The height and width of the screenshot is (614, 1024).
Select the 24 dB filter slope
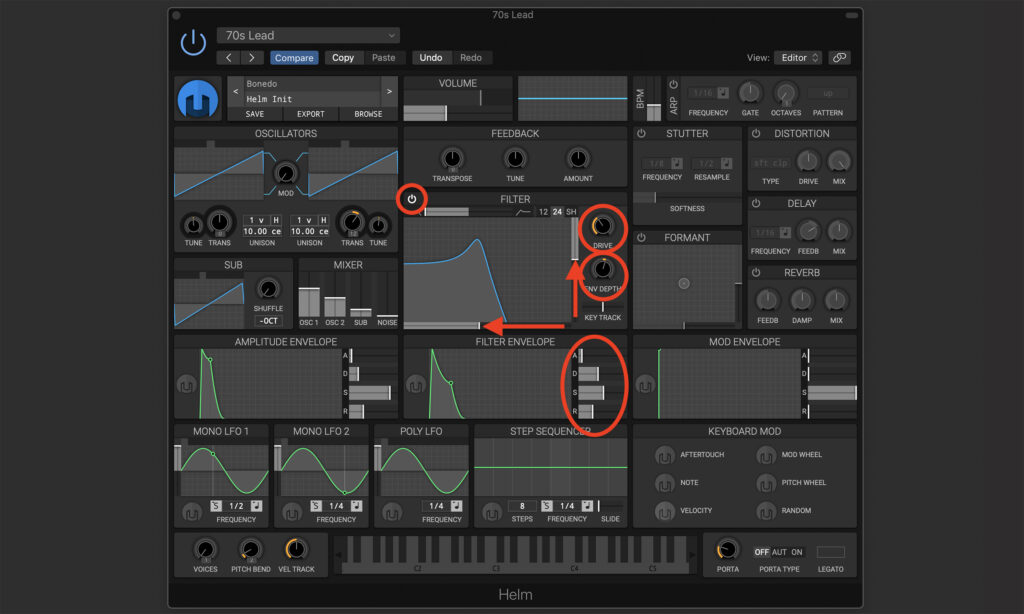pos(557,212)
